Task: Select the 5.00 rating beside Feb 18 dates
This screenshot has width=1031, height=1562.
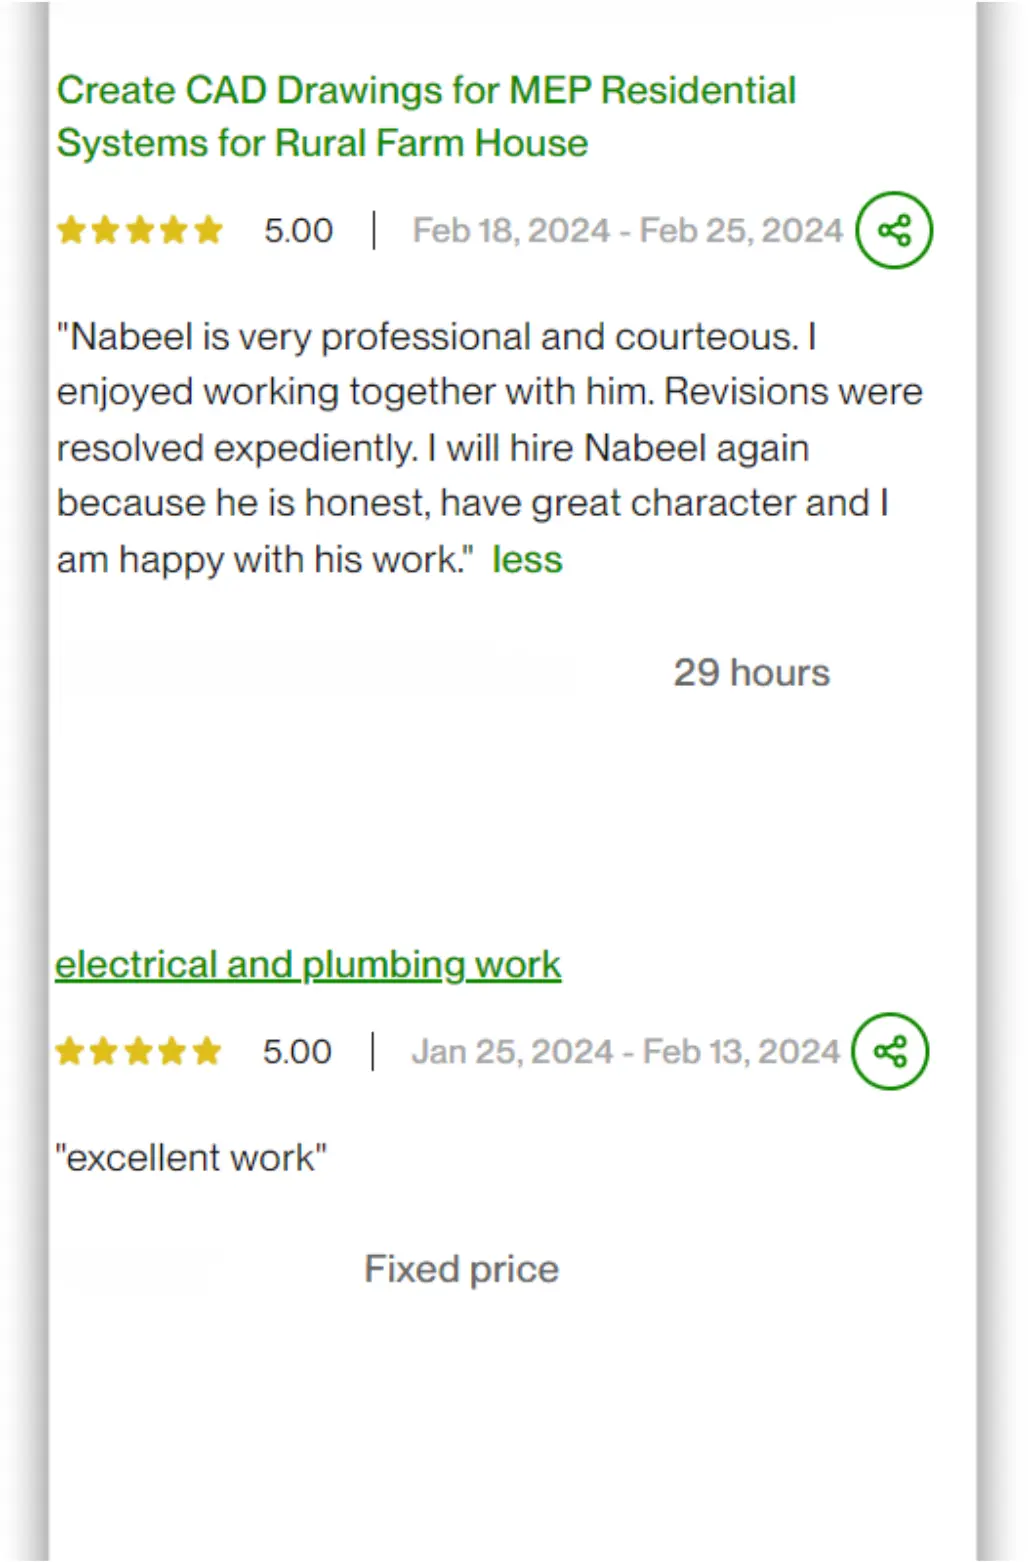Action: [298, 230]
